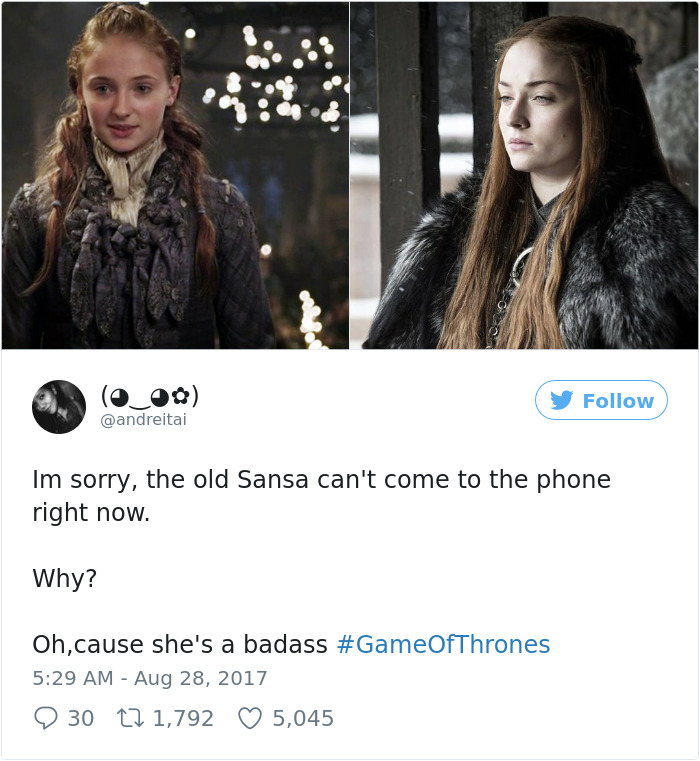Click the word "Sansa" in the tweet text

273,480
